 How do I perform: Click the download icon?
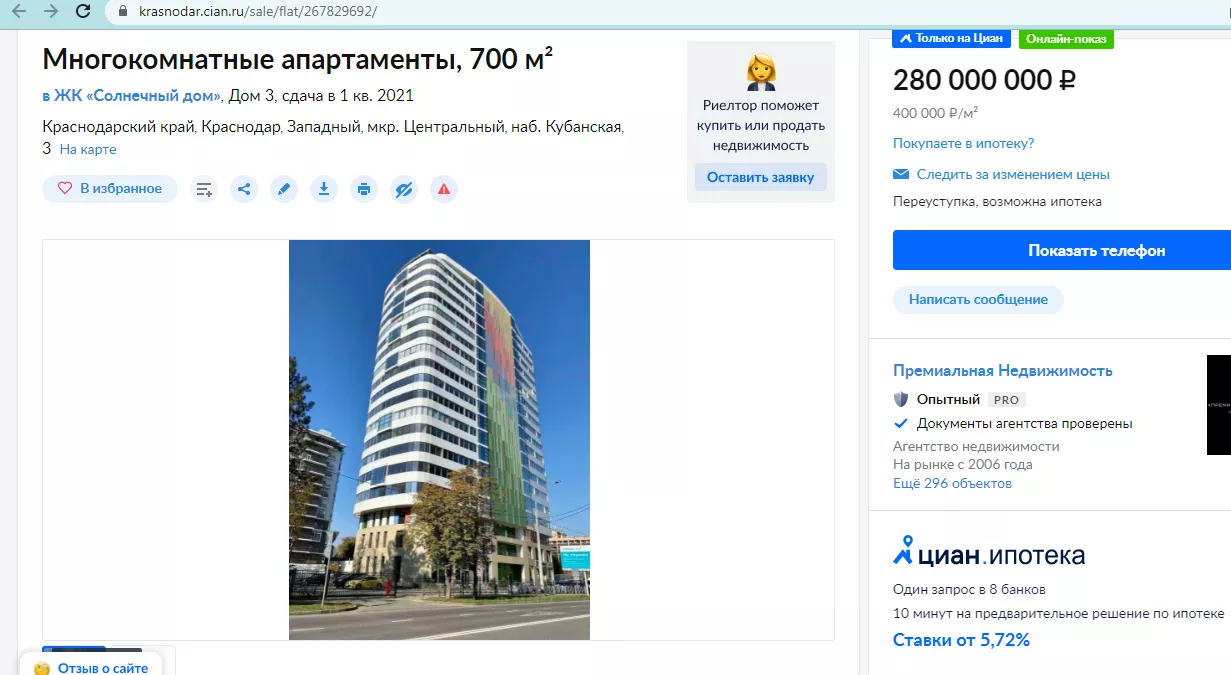tap(324, 189)
